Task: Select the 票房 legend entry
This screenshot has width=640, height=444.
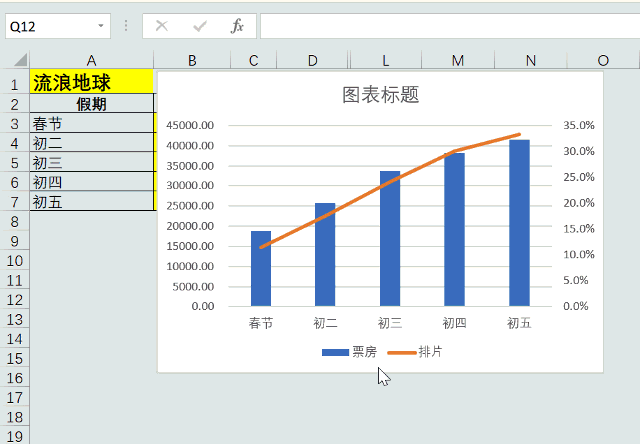Action: click(349, 352)
